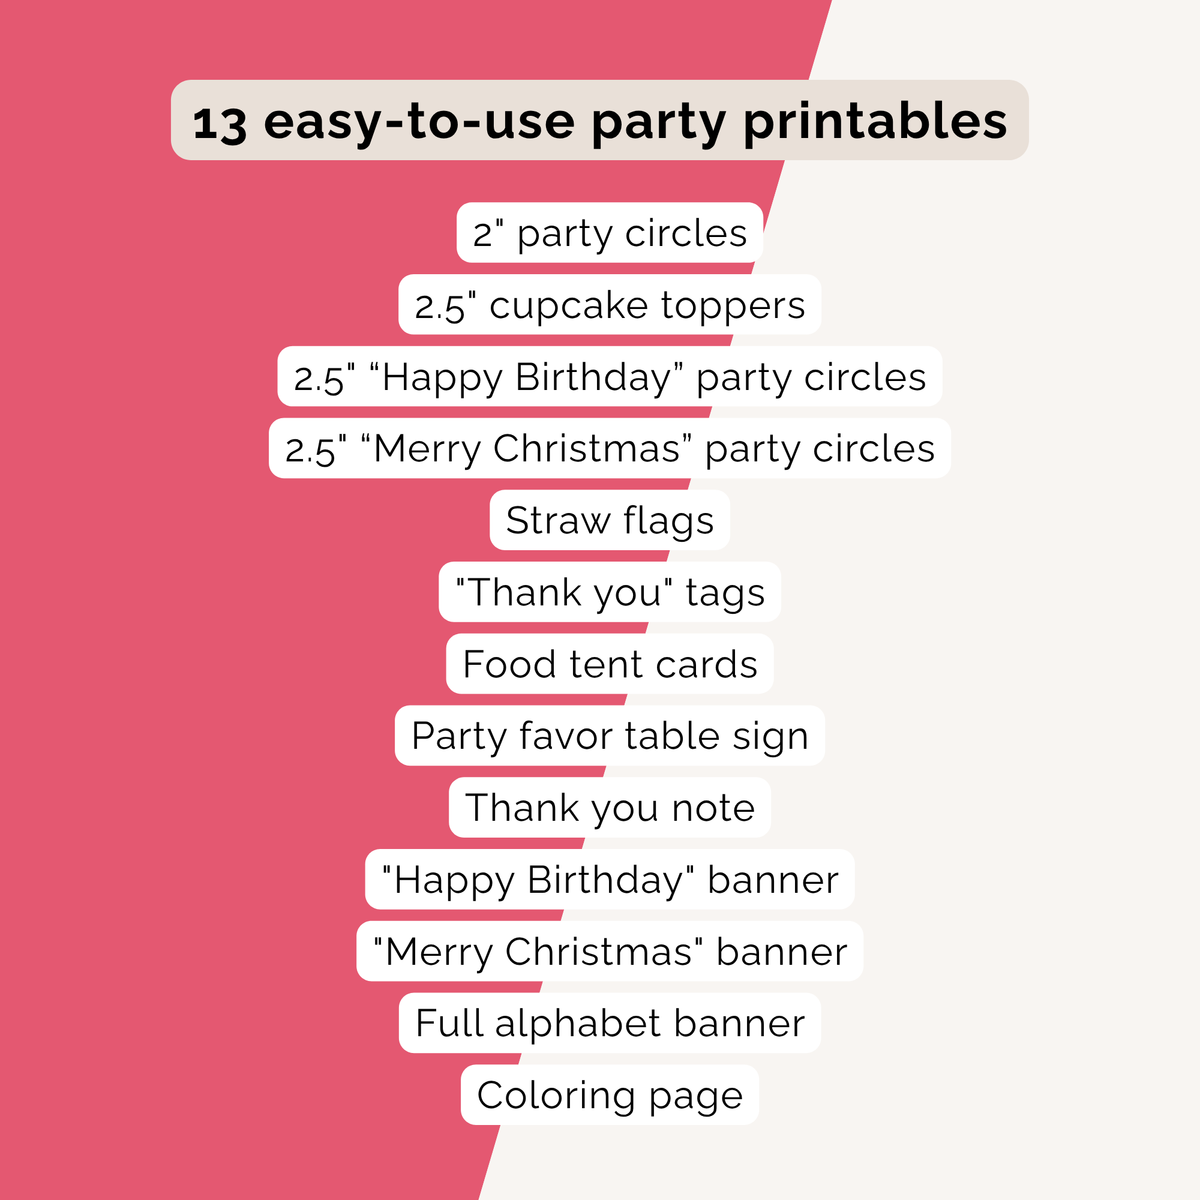The image size is (1200, 1200).
Task: Click the cream background area
Action: click(1050, 600)
